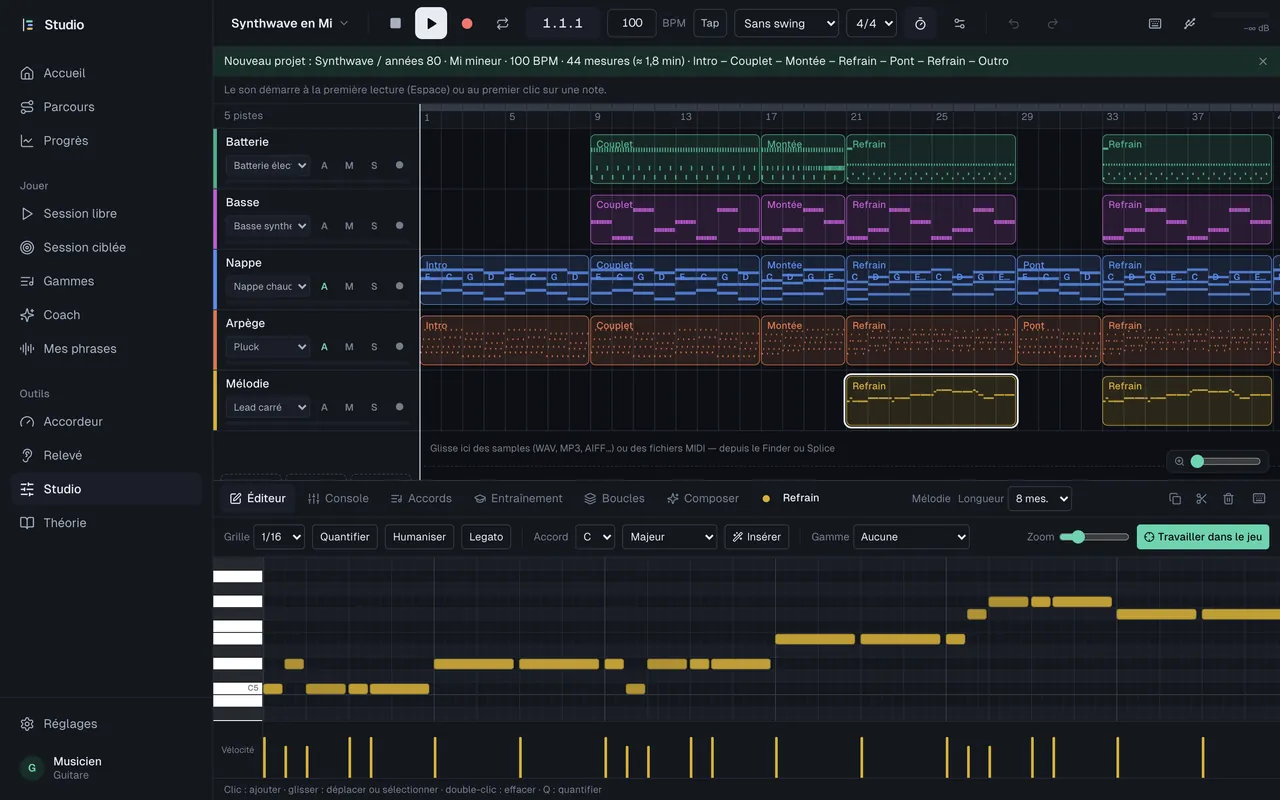Open the Composer tab
This screenshot has width=1280, height=800.
coord(703,498)
